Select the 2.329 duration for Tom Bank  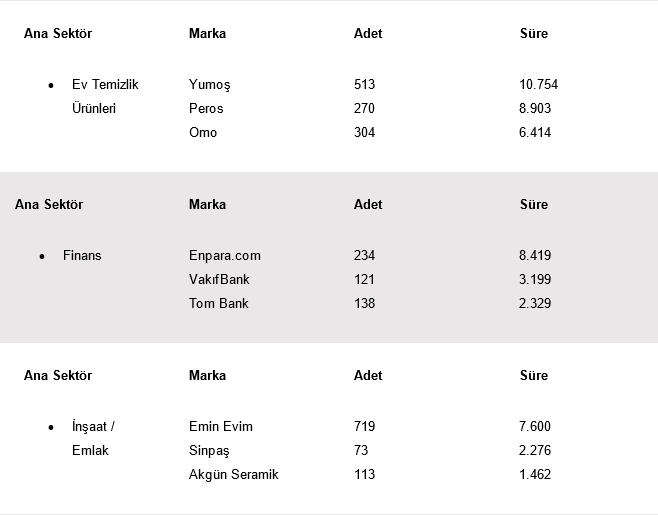(x=535, y=304)
